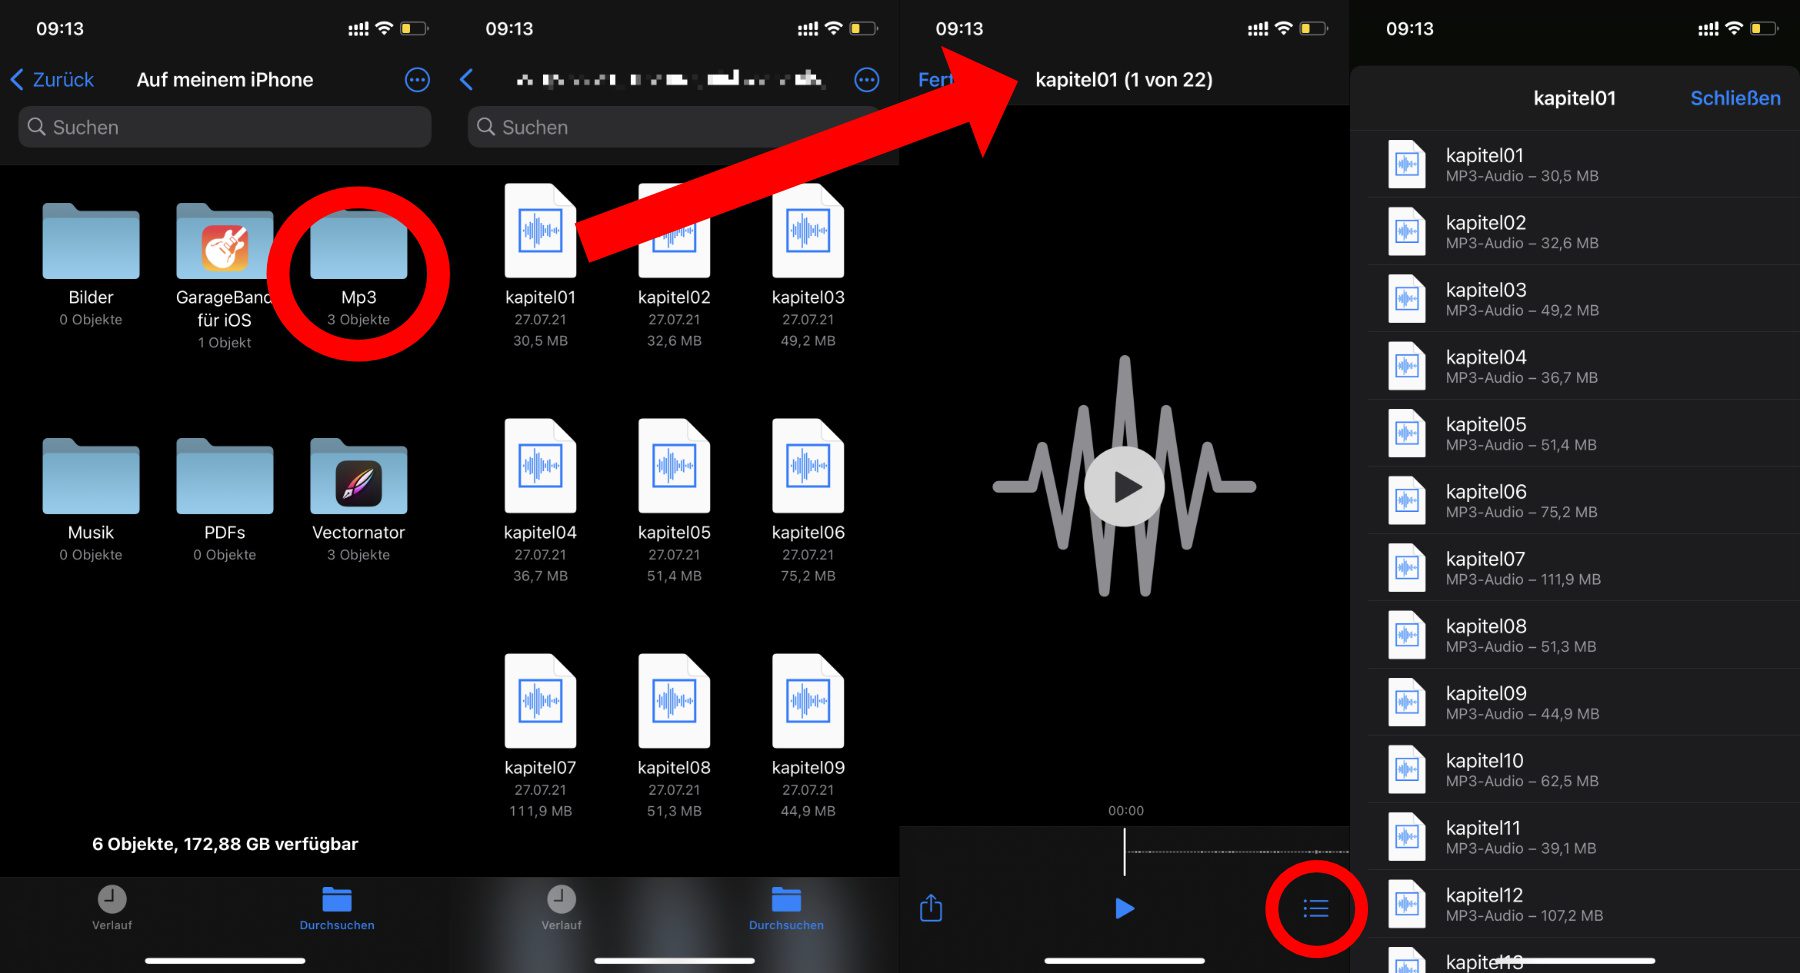Open the more options menu in the Mp3 screen
The width and height of the screenshot is (1800, 973).
tap(867, 79)
